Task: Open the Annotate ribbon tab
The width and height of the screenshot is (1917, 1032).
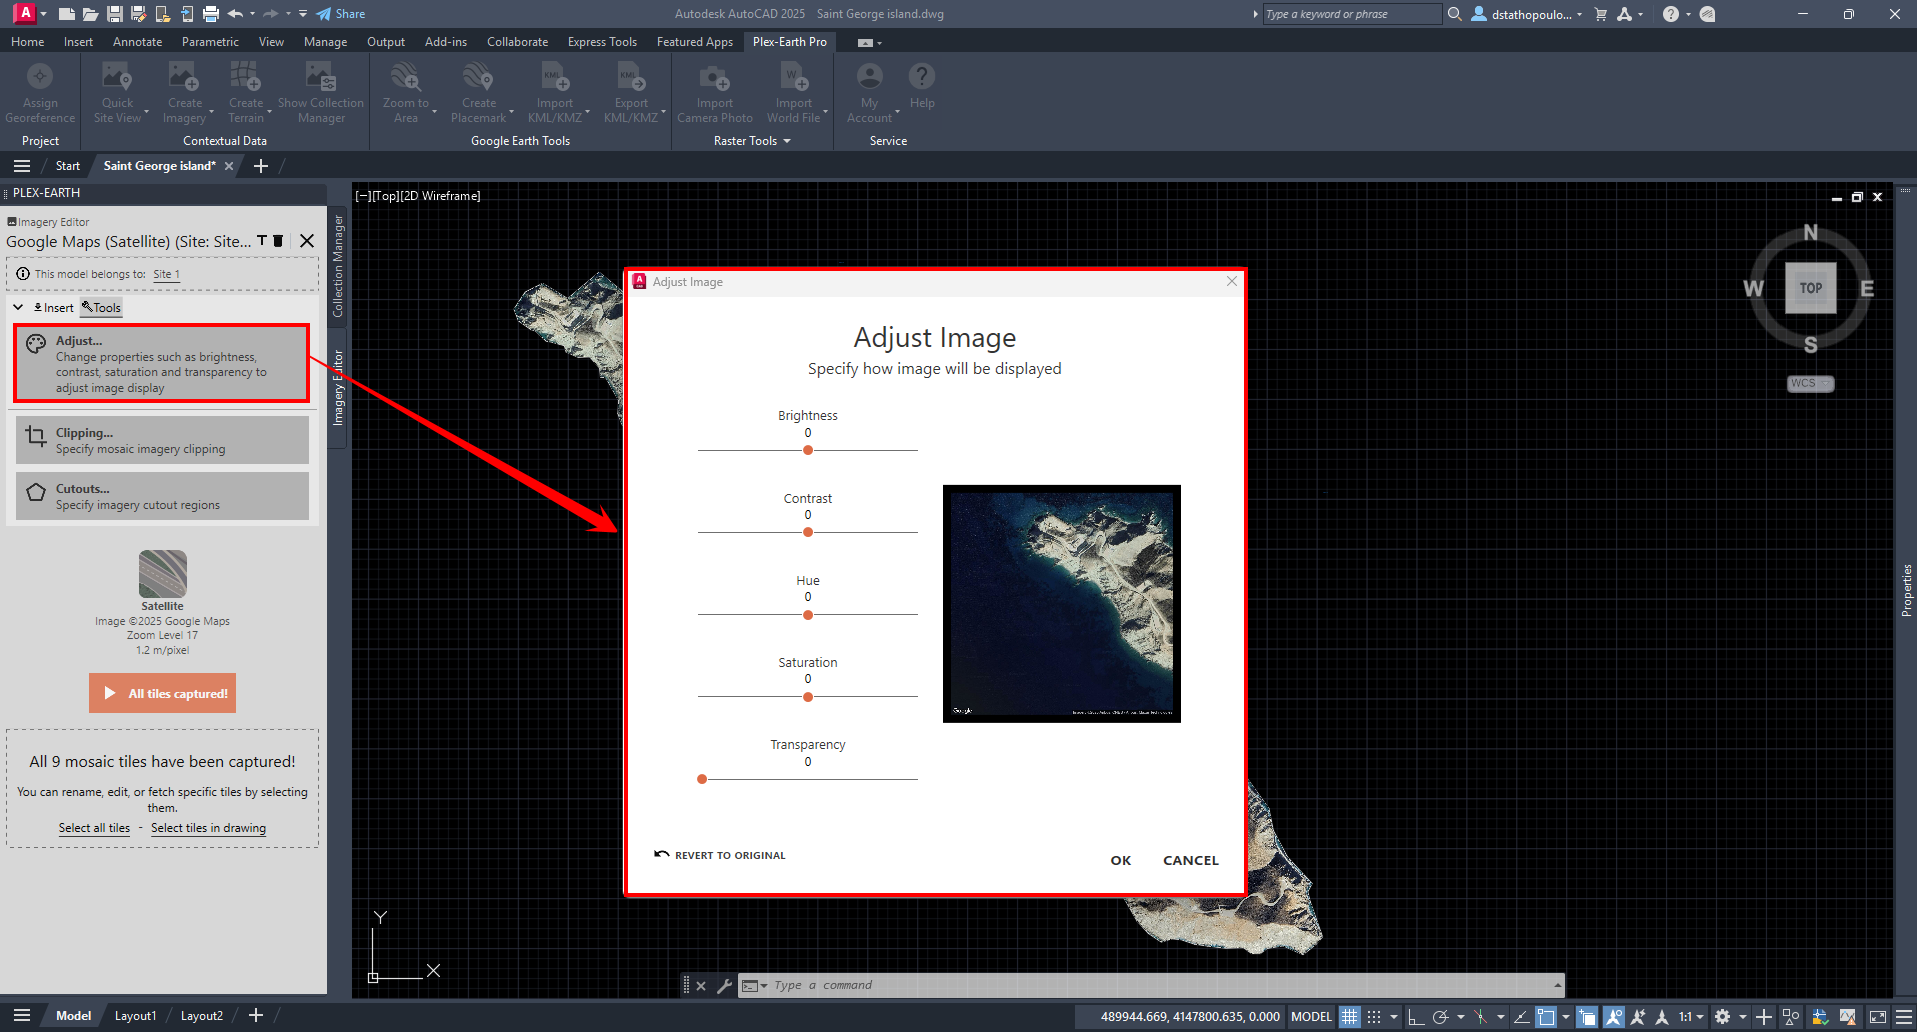Action: (x=137, y=42)
